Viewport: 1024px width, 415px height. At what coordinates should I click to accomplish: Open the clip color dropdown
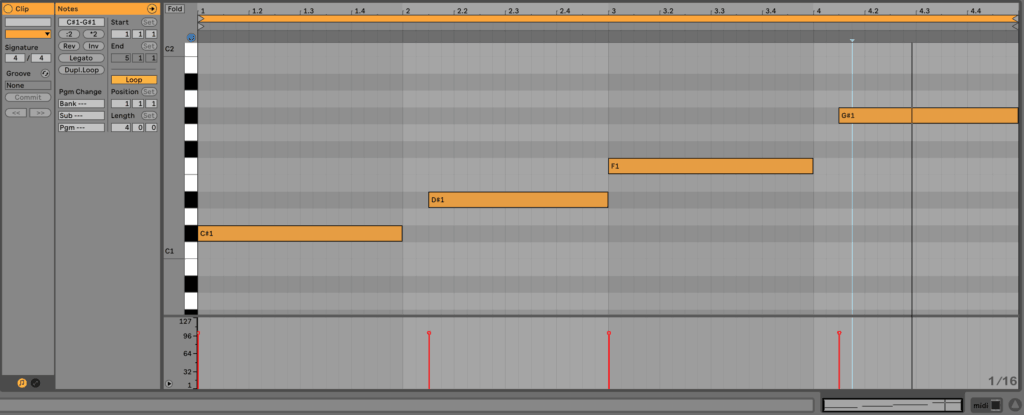pyautogui.click(x=28, y=34)
